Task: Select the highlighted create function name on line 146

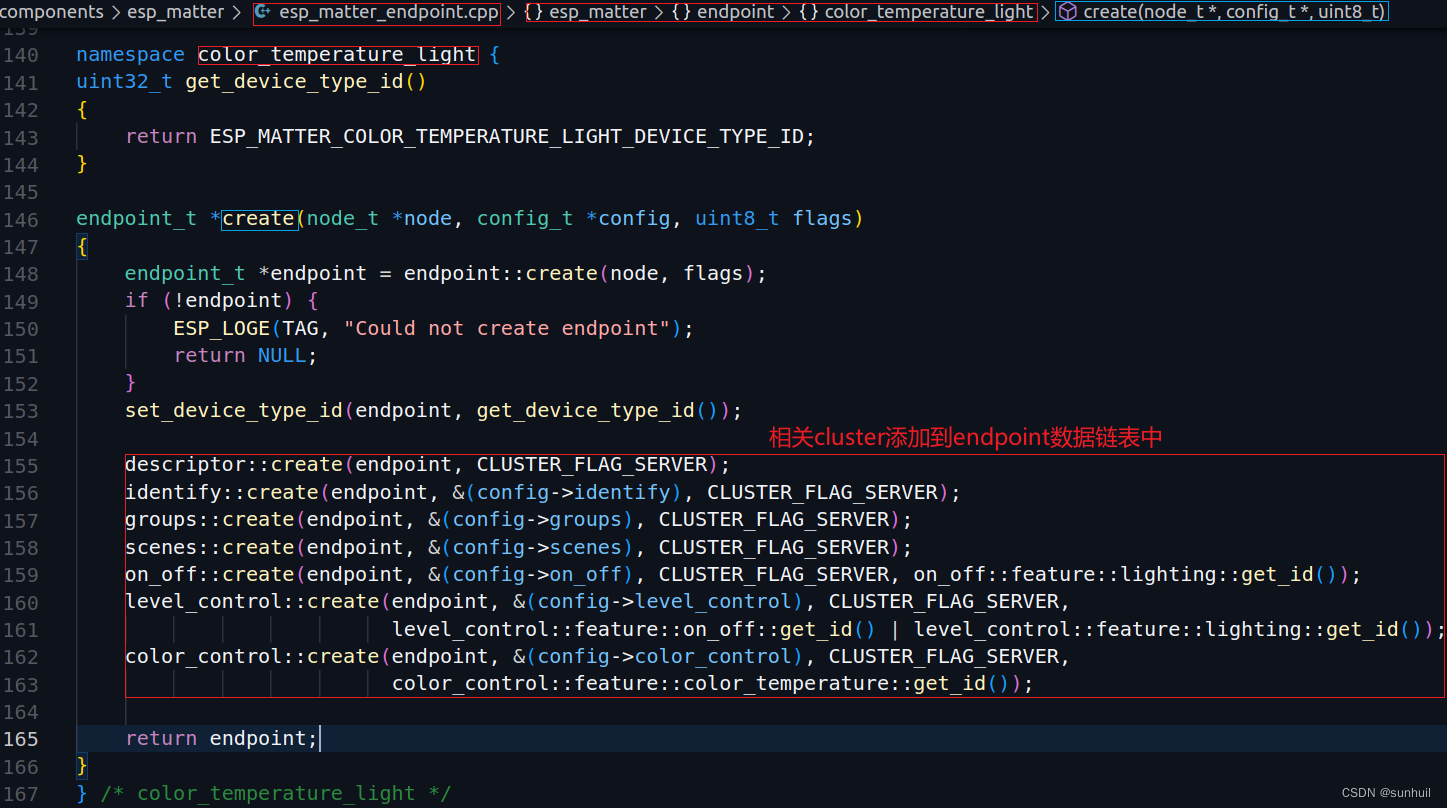Action: [x=259, y=218]
